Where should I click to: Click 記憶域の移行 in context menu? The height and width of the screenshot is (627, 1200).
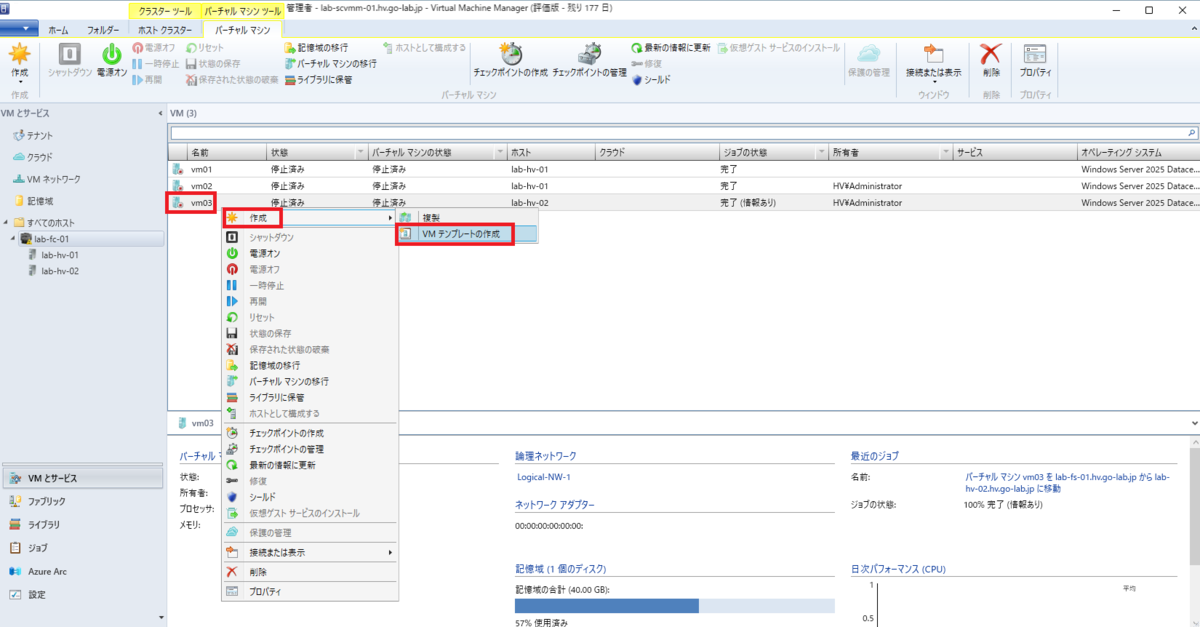coord(309,365)
